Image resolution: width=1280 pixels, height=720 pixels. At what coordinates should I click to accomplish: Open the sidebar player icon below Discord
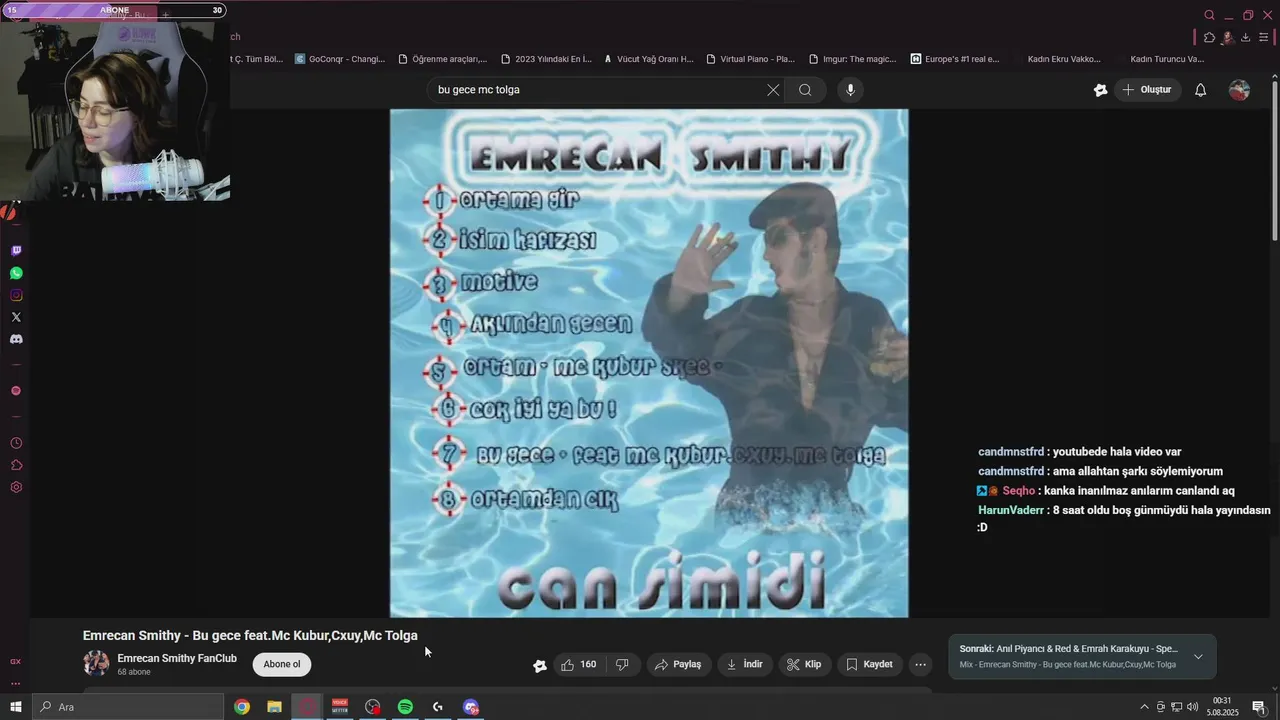[16, 391]
